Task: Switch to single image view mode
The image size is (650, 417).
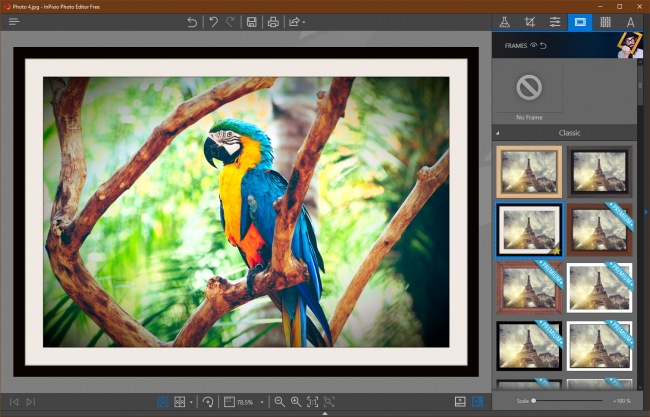Action: (163, 402)
